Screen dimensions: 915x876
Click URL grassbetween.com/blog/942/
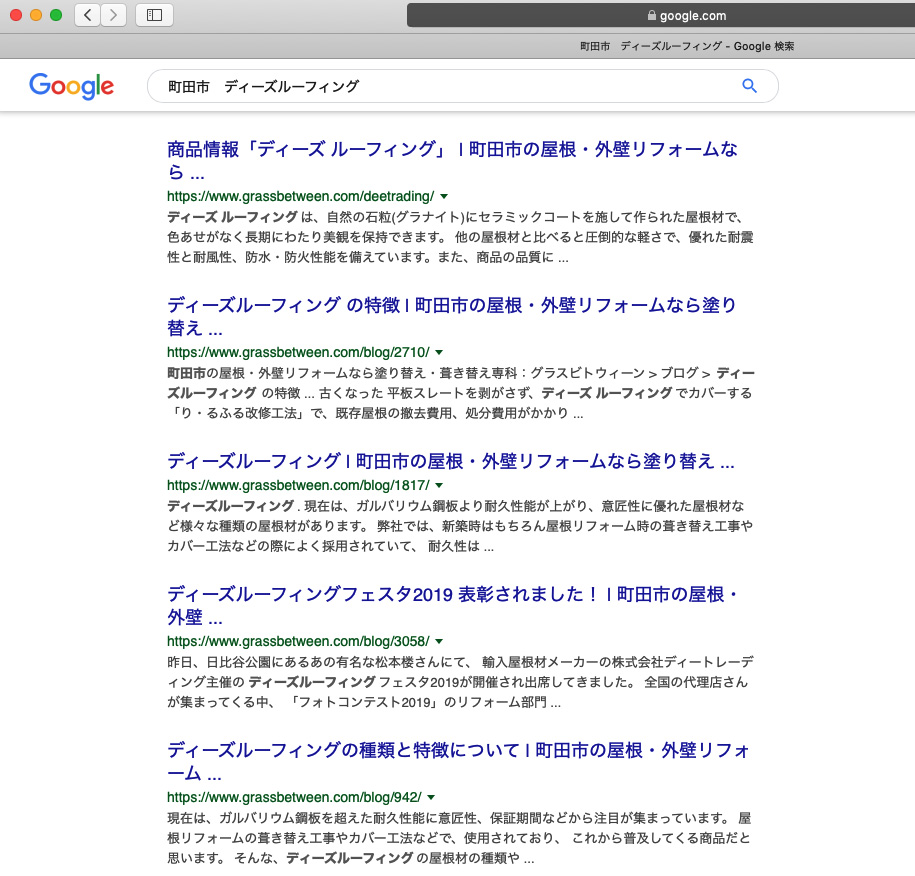tap(294, 797)
